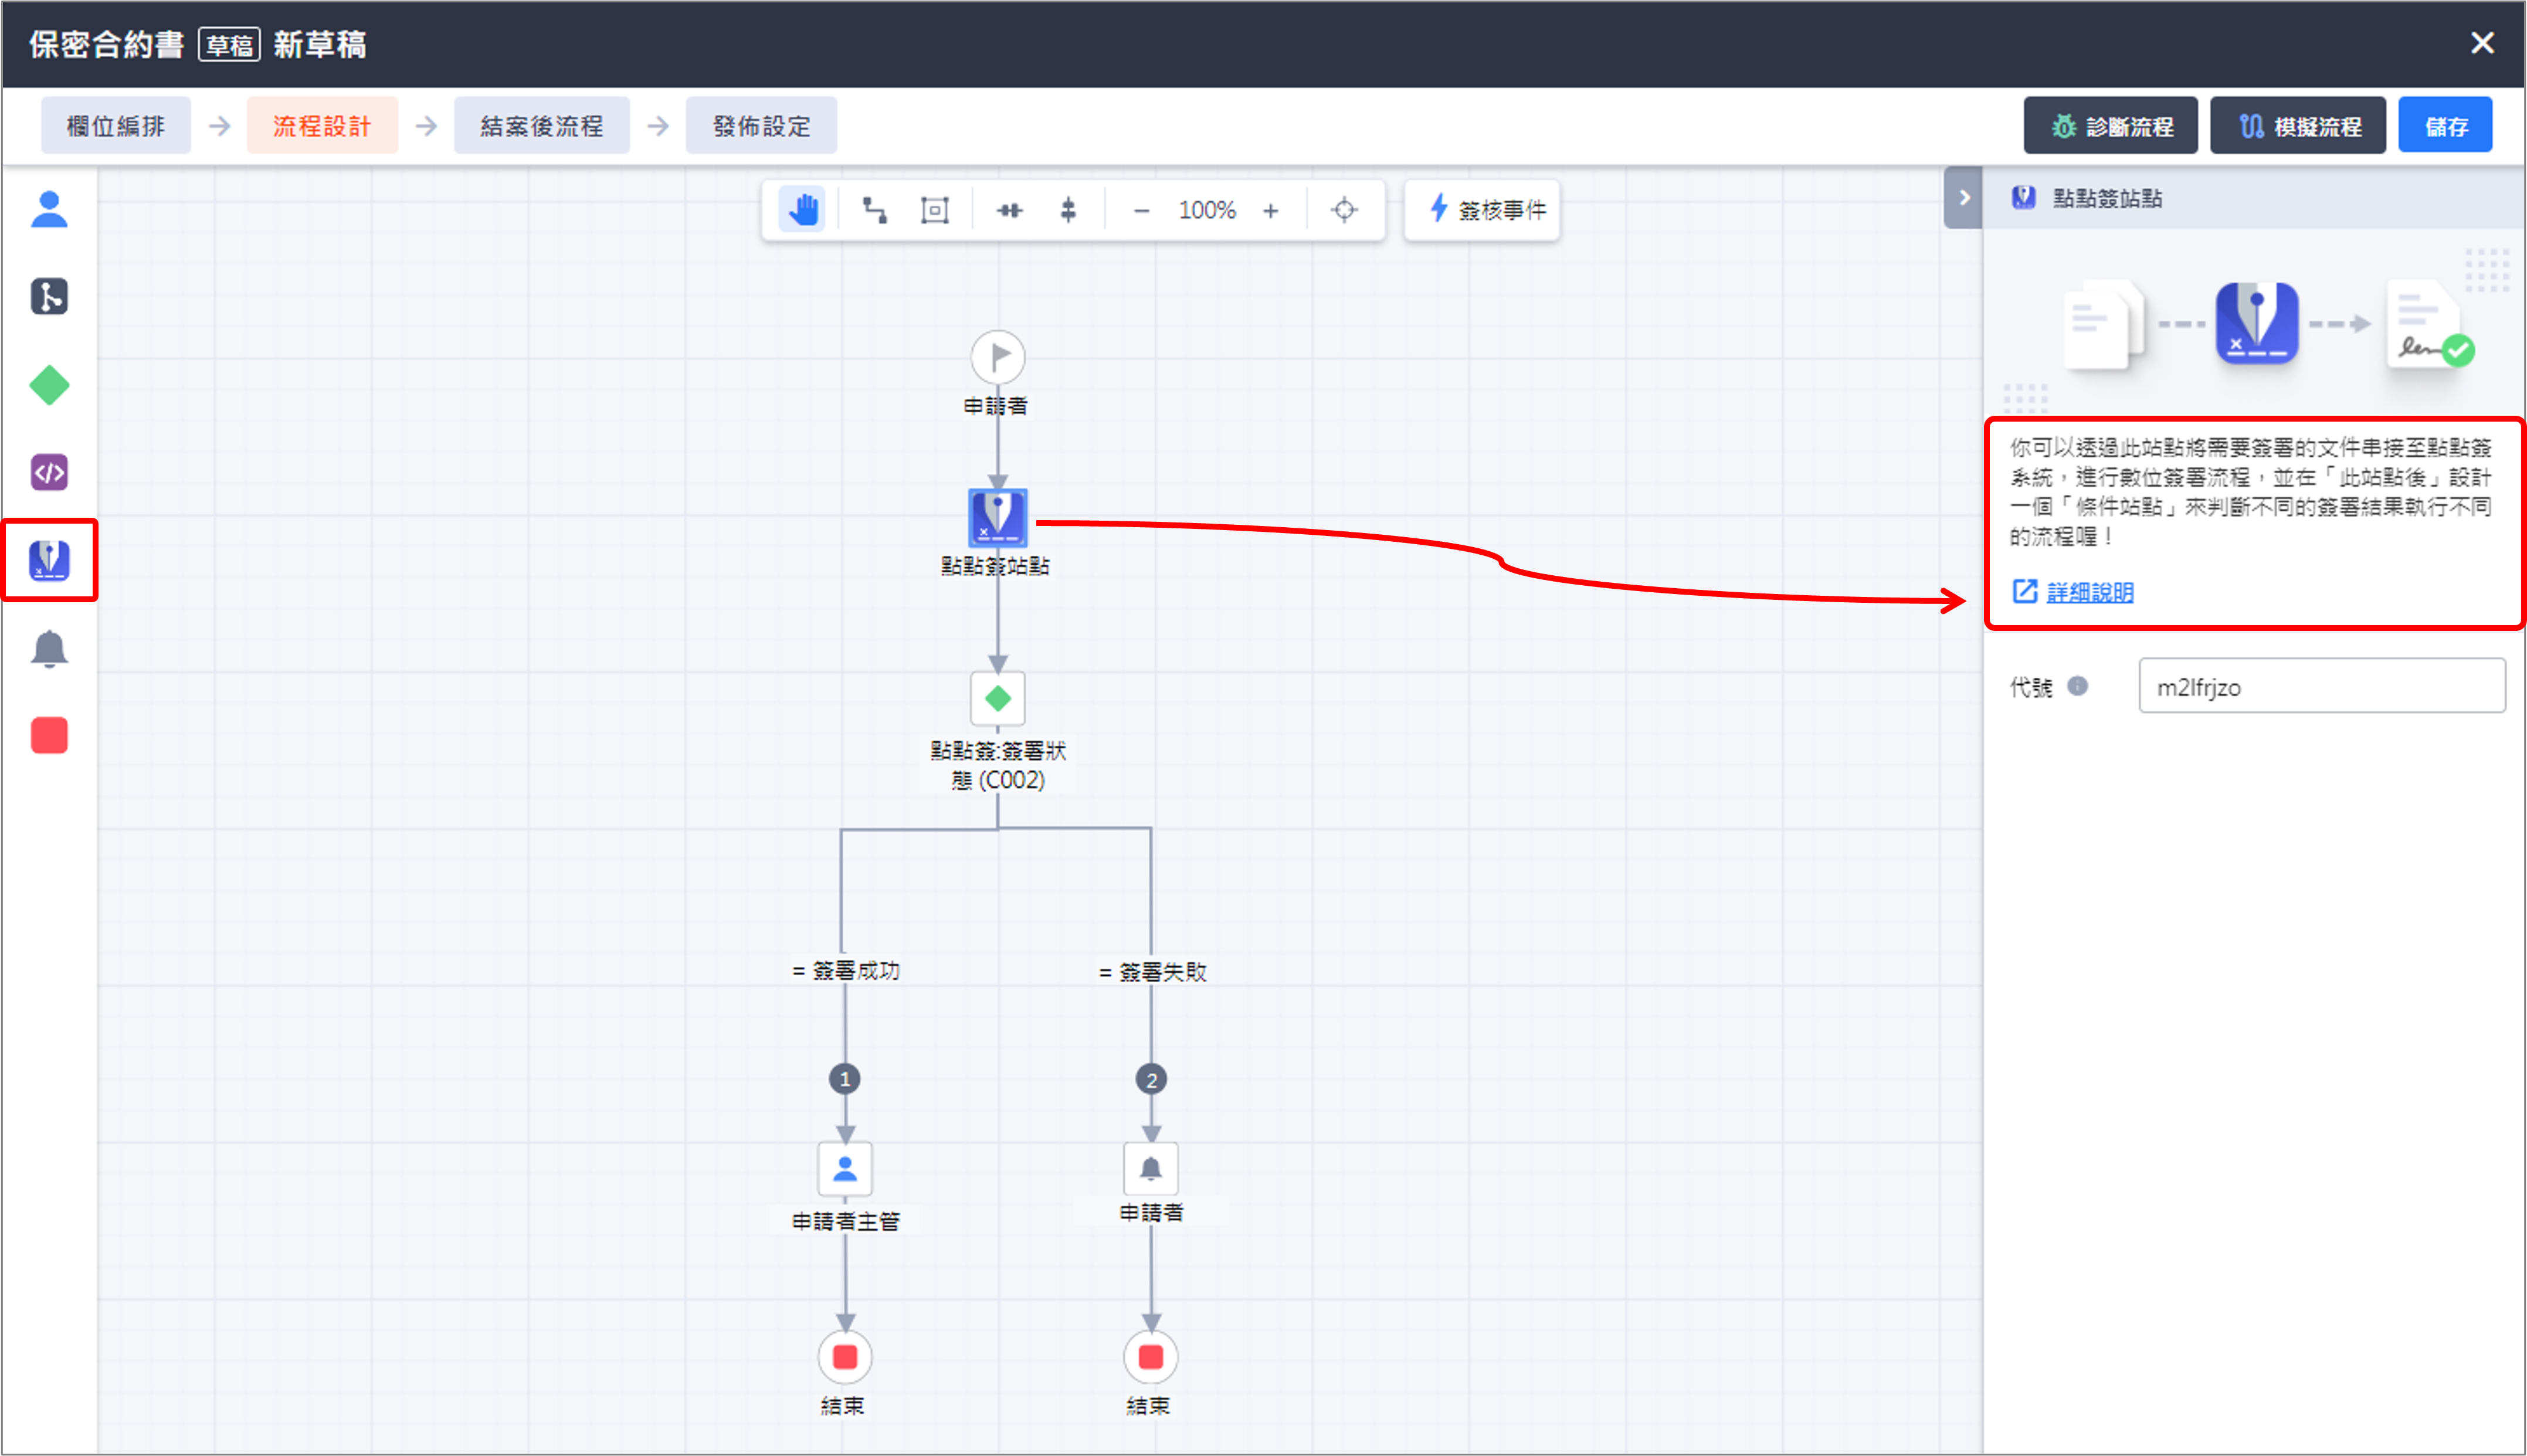Go to 發佈設定 step
The width and height of the screenshot is (2527, 1456).
(x=762, y=126)
